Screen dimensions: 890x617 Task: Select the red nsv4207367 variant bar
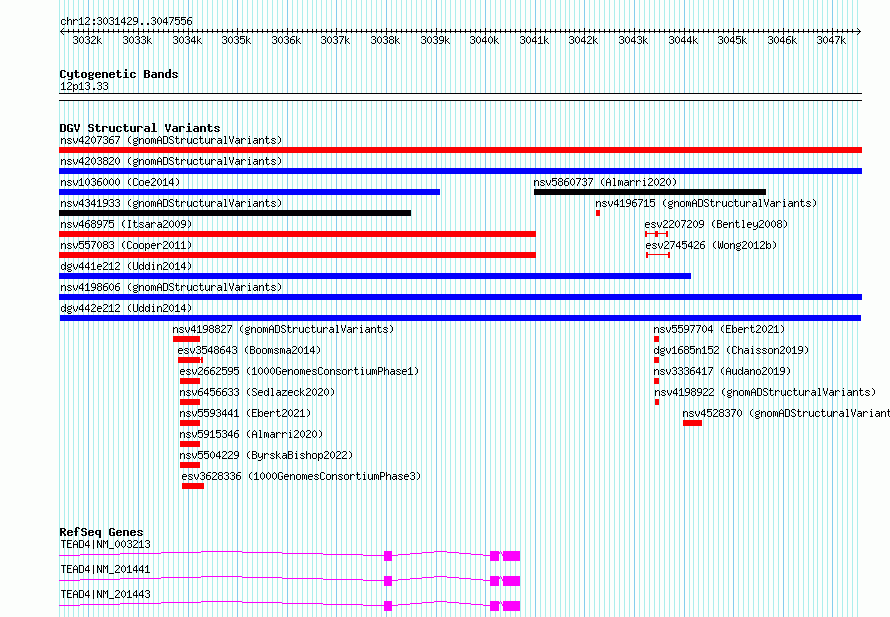tap(460, 150)
